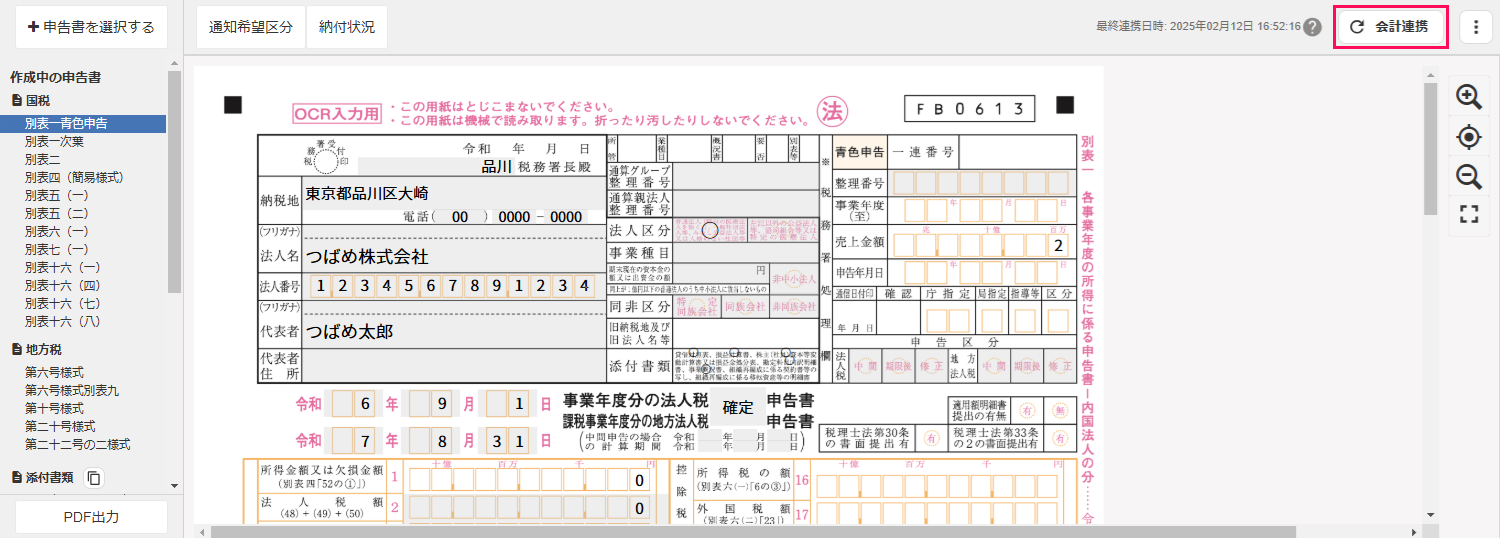The image size is (1500, 538).
Task: Click 法人番号 digit boxes
Action: pos(452,287)
